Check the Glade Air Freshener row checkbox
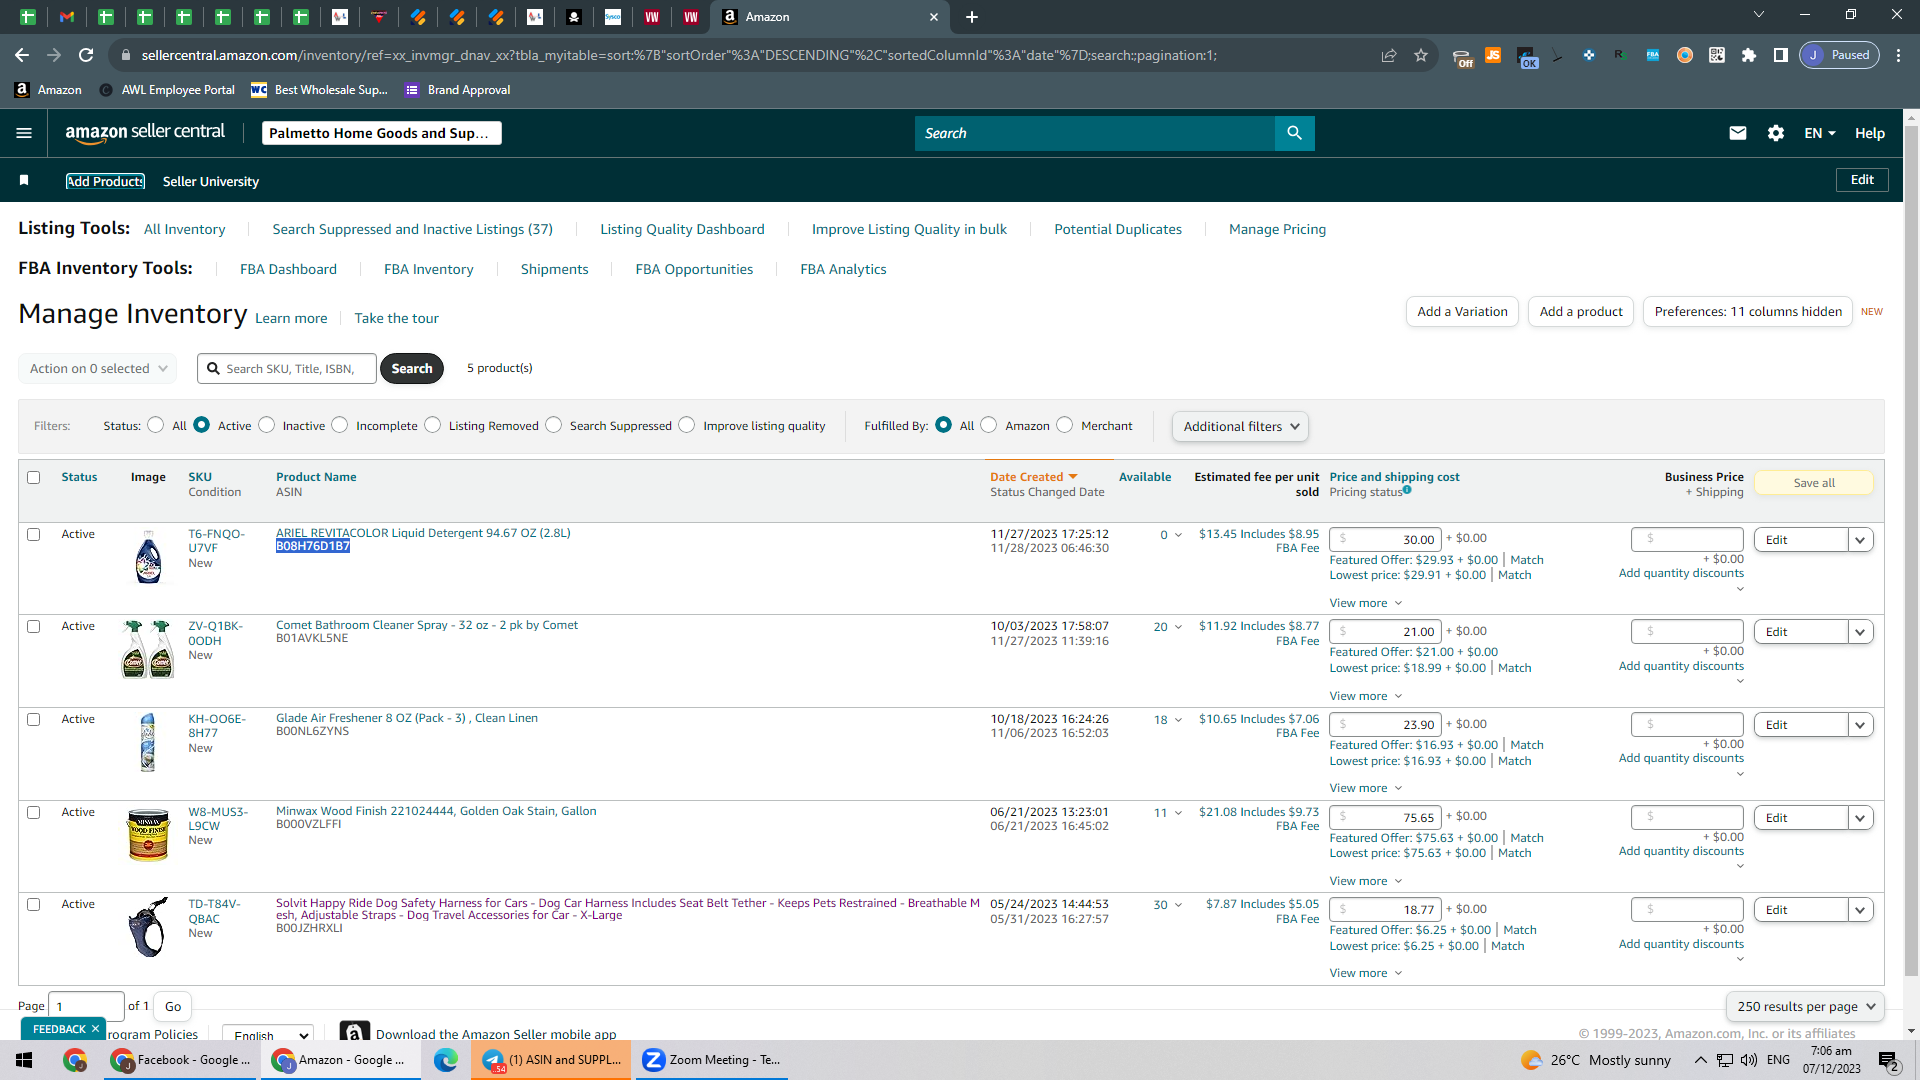 click(x=34, y=719)
